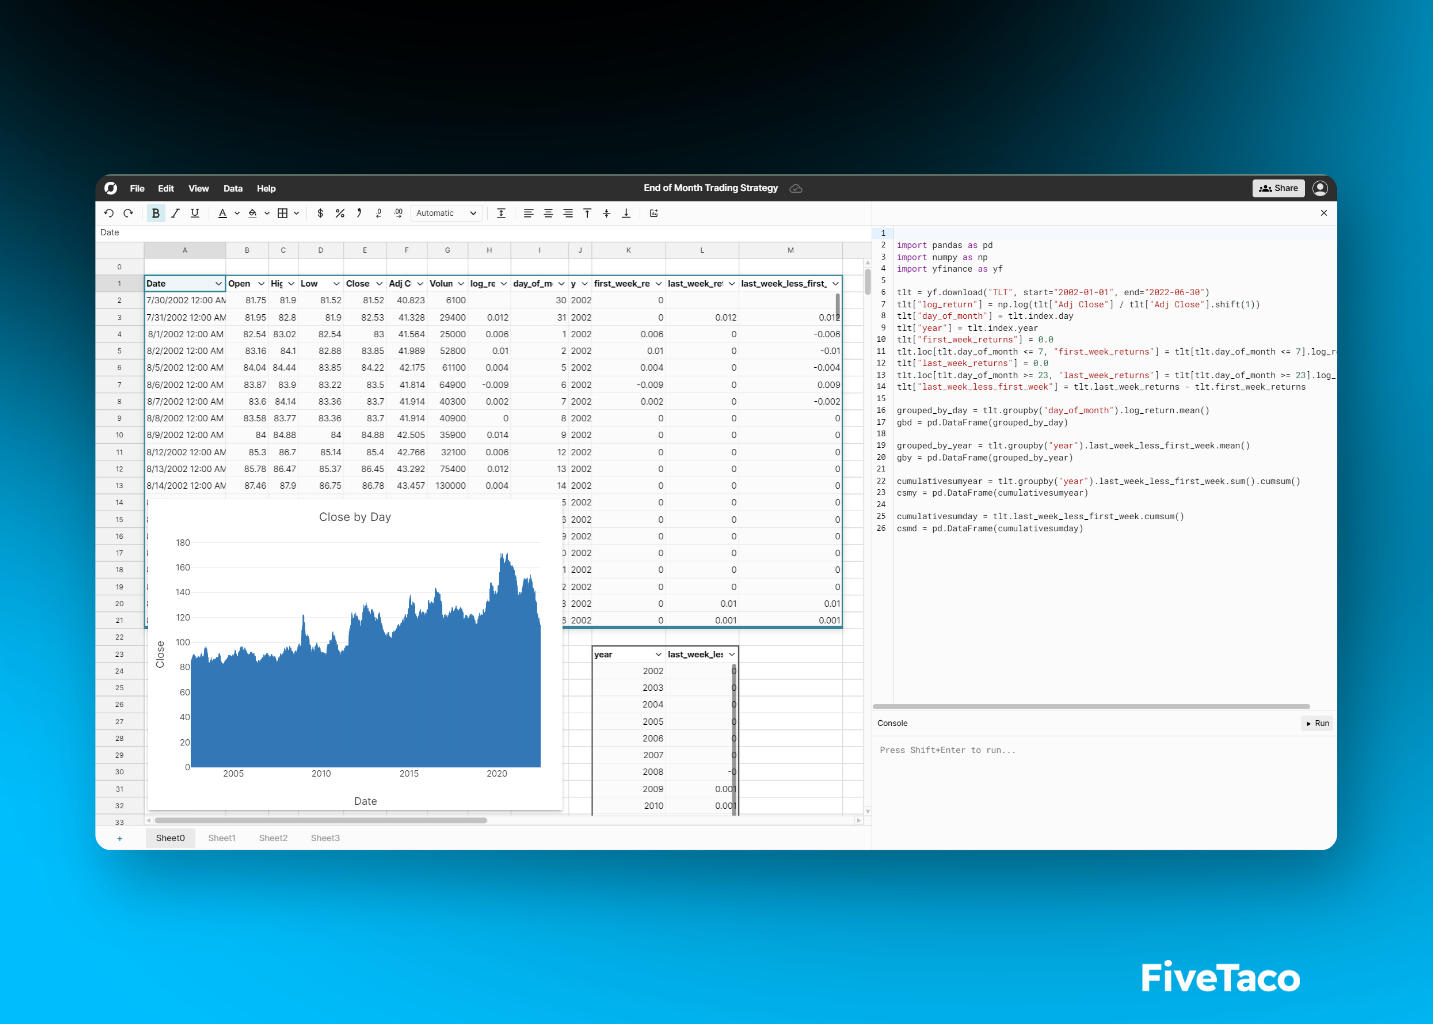Click the Console label

[x=892, y=723]
